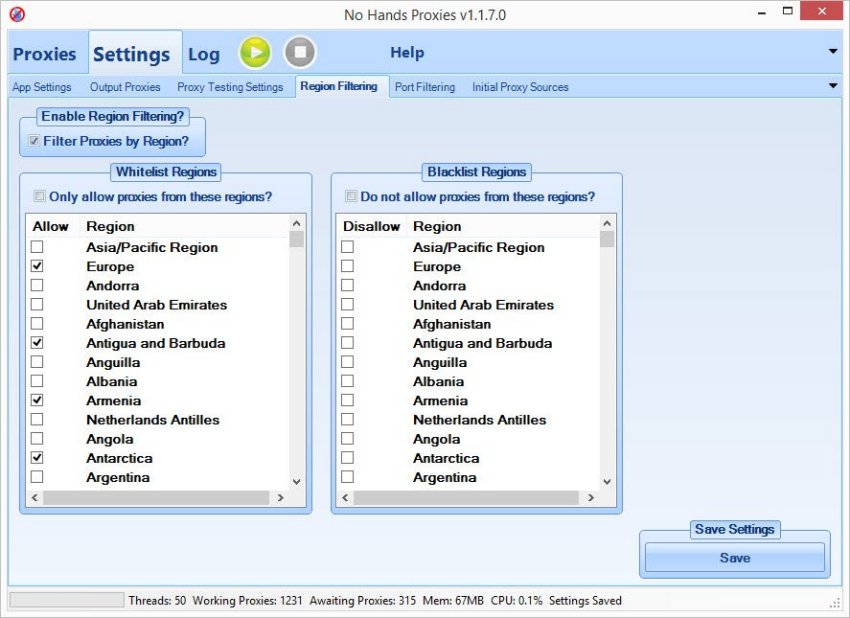Viewport: 850px width, 618px height.
Task: Uncheck Allow box for Antarctica
Action: [x=37, y=458]
